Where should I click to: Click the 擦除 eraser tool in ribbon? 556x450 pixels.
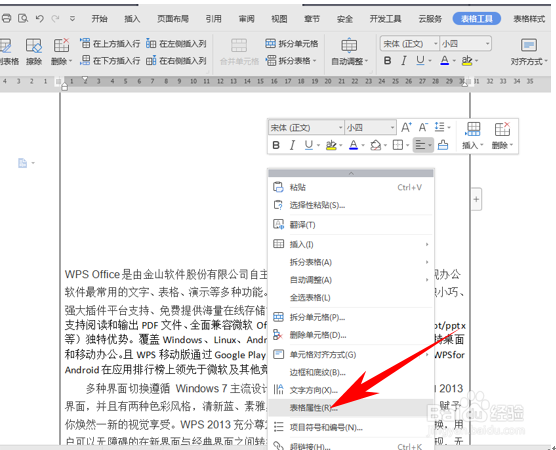pyautogui.click(x=34, y=52)
